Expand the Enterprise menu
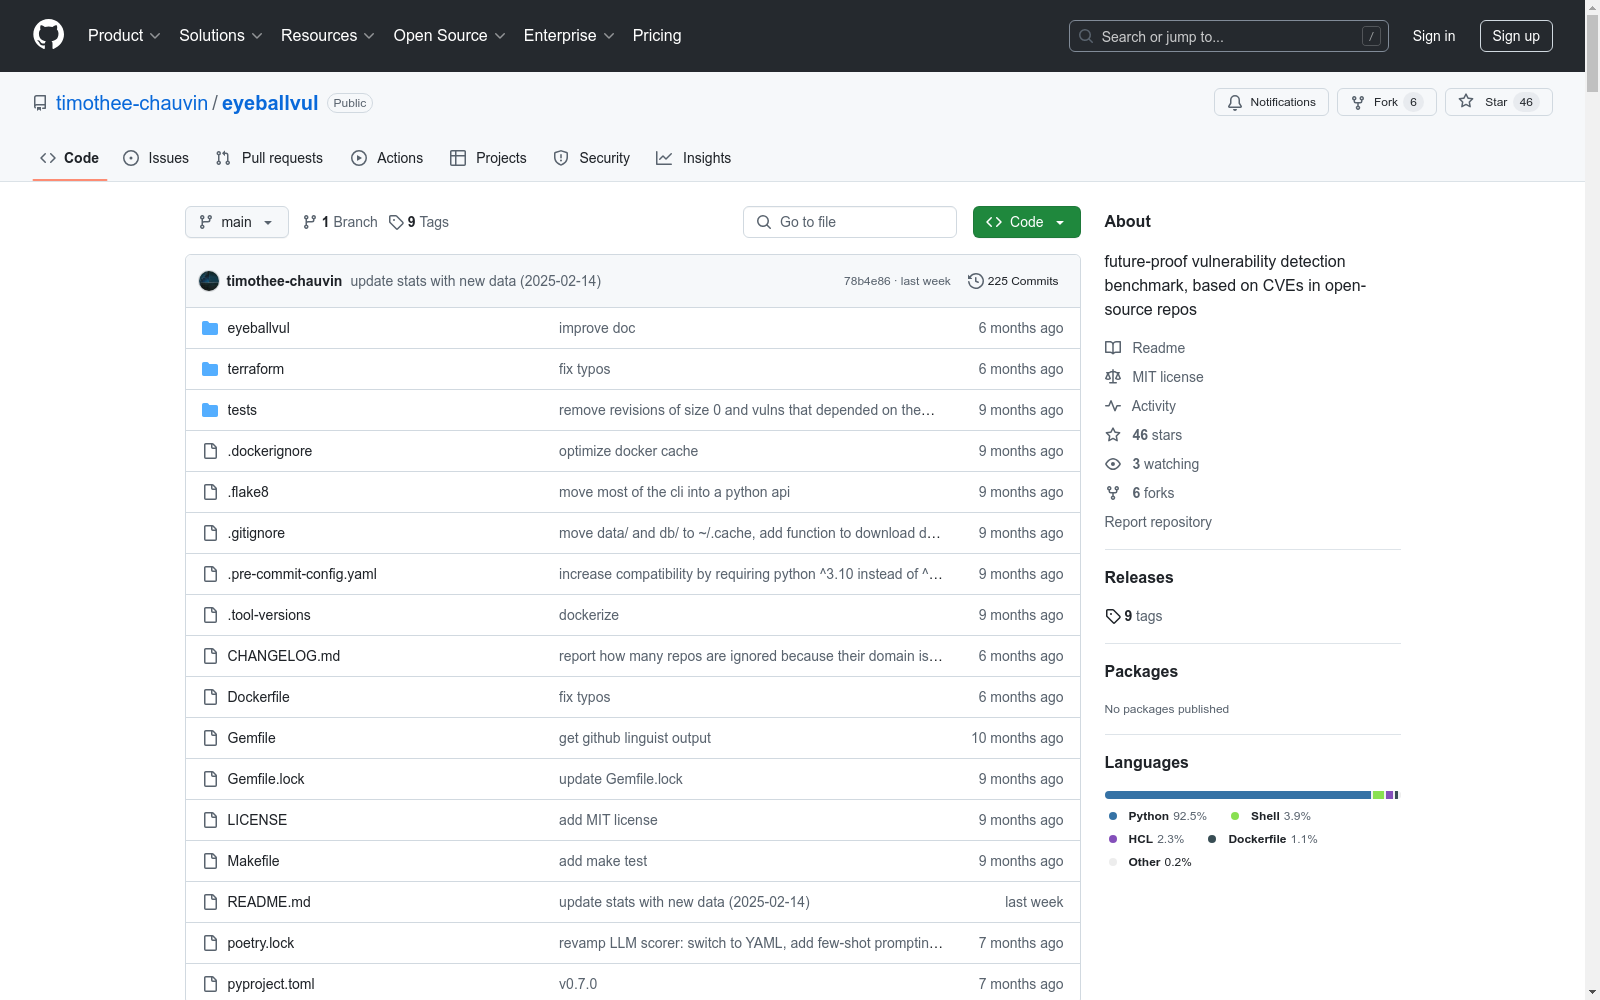 click(x=569, y=35)
